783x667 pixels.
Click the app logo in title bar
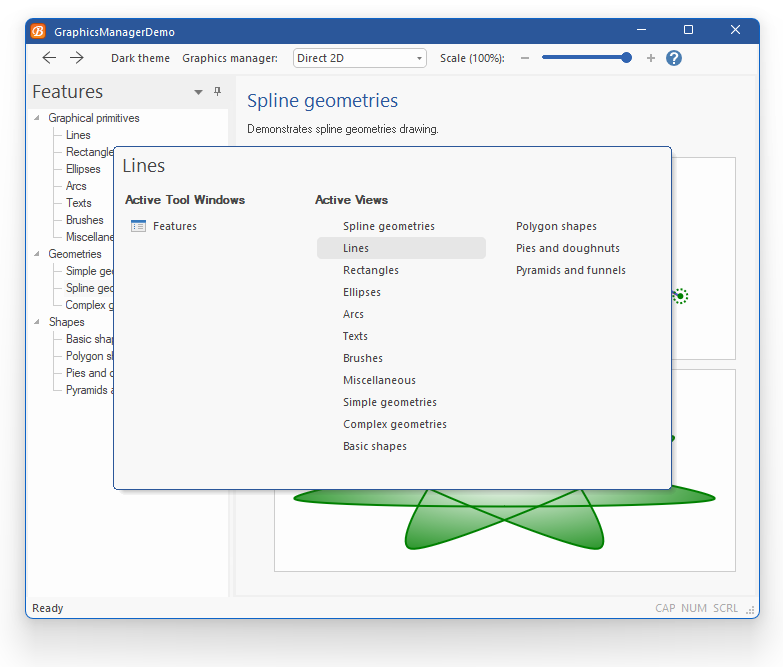(38, 31)
